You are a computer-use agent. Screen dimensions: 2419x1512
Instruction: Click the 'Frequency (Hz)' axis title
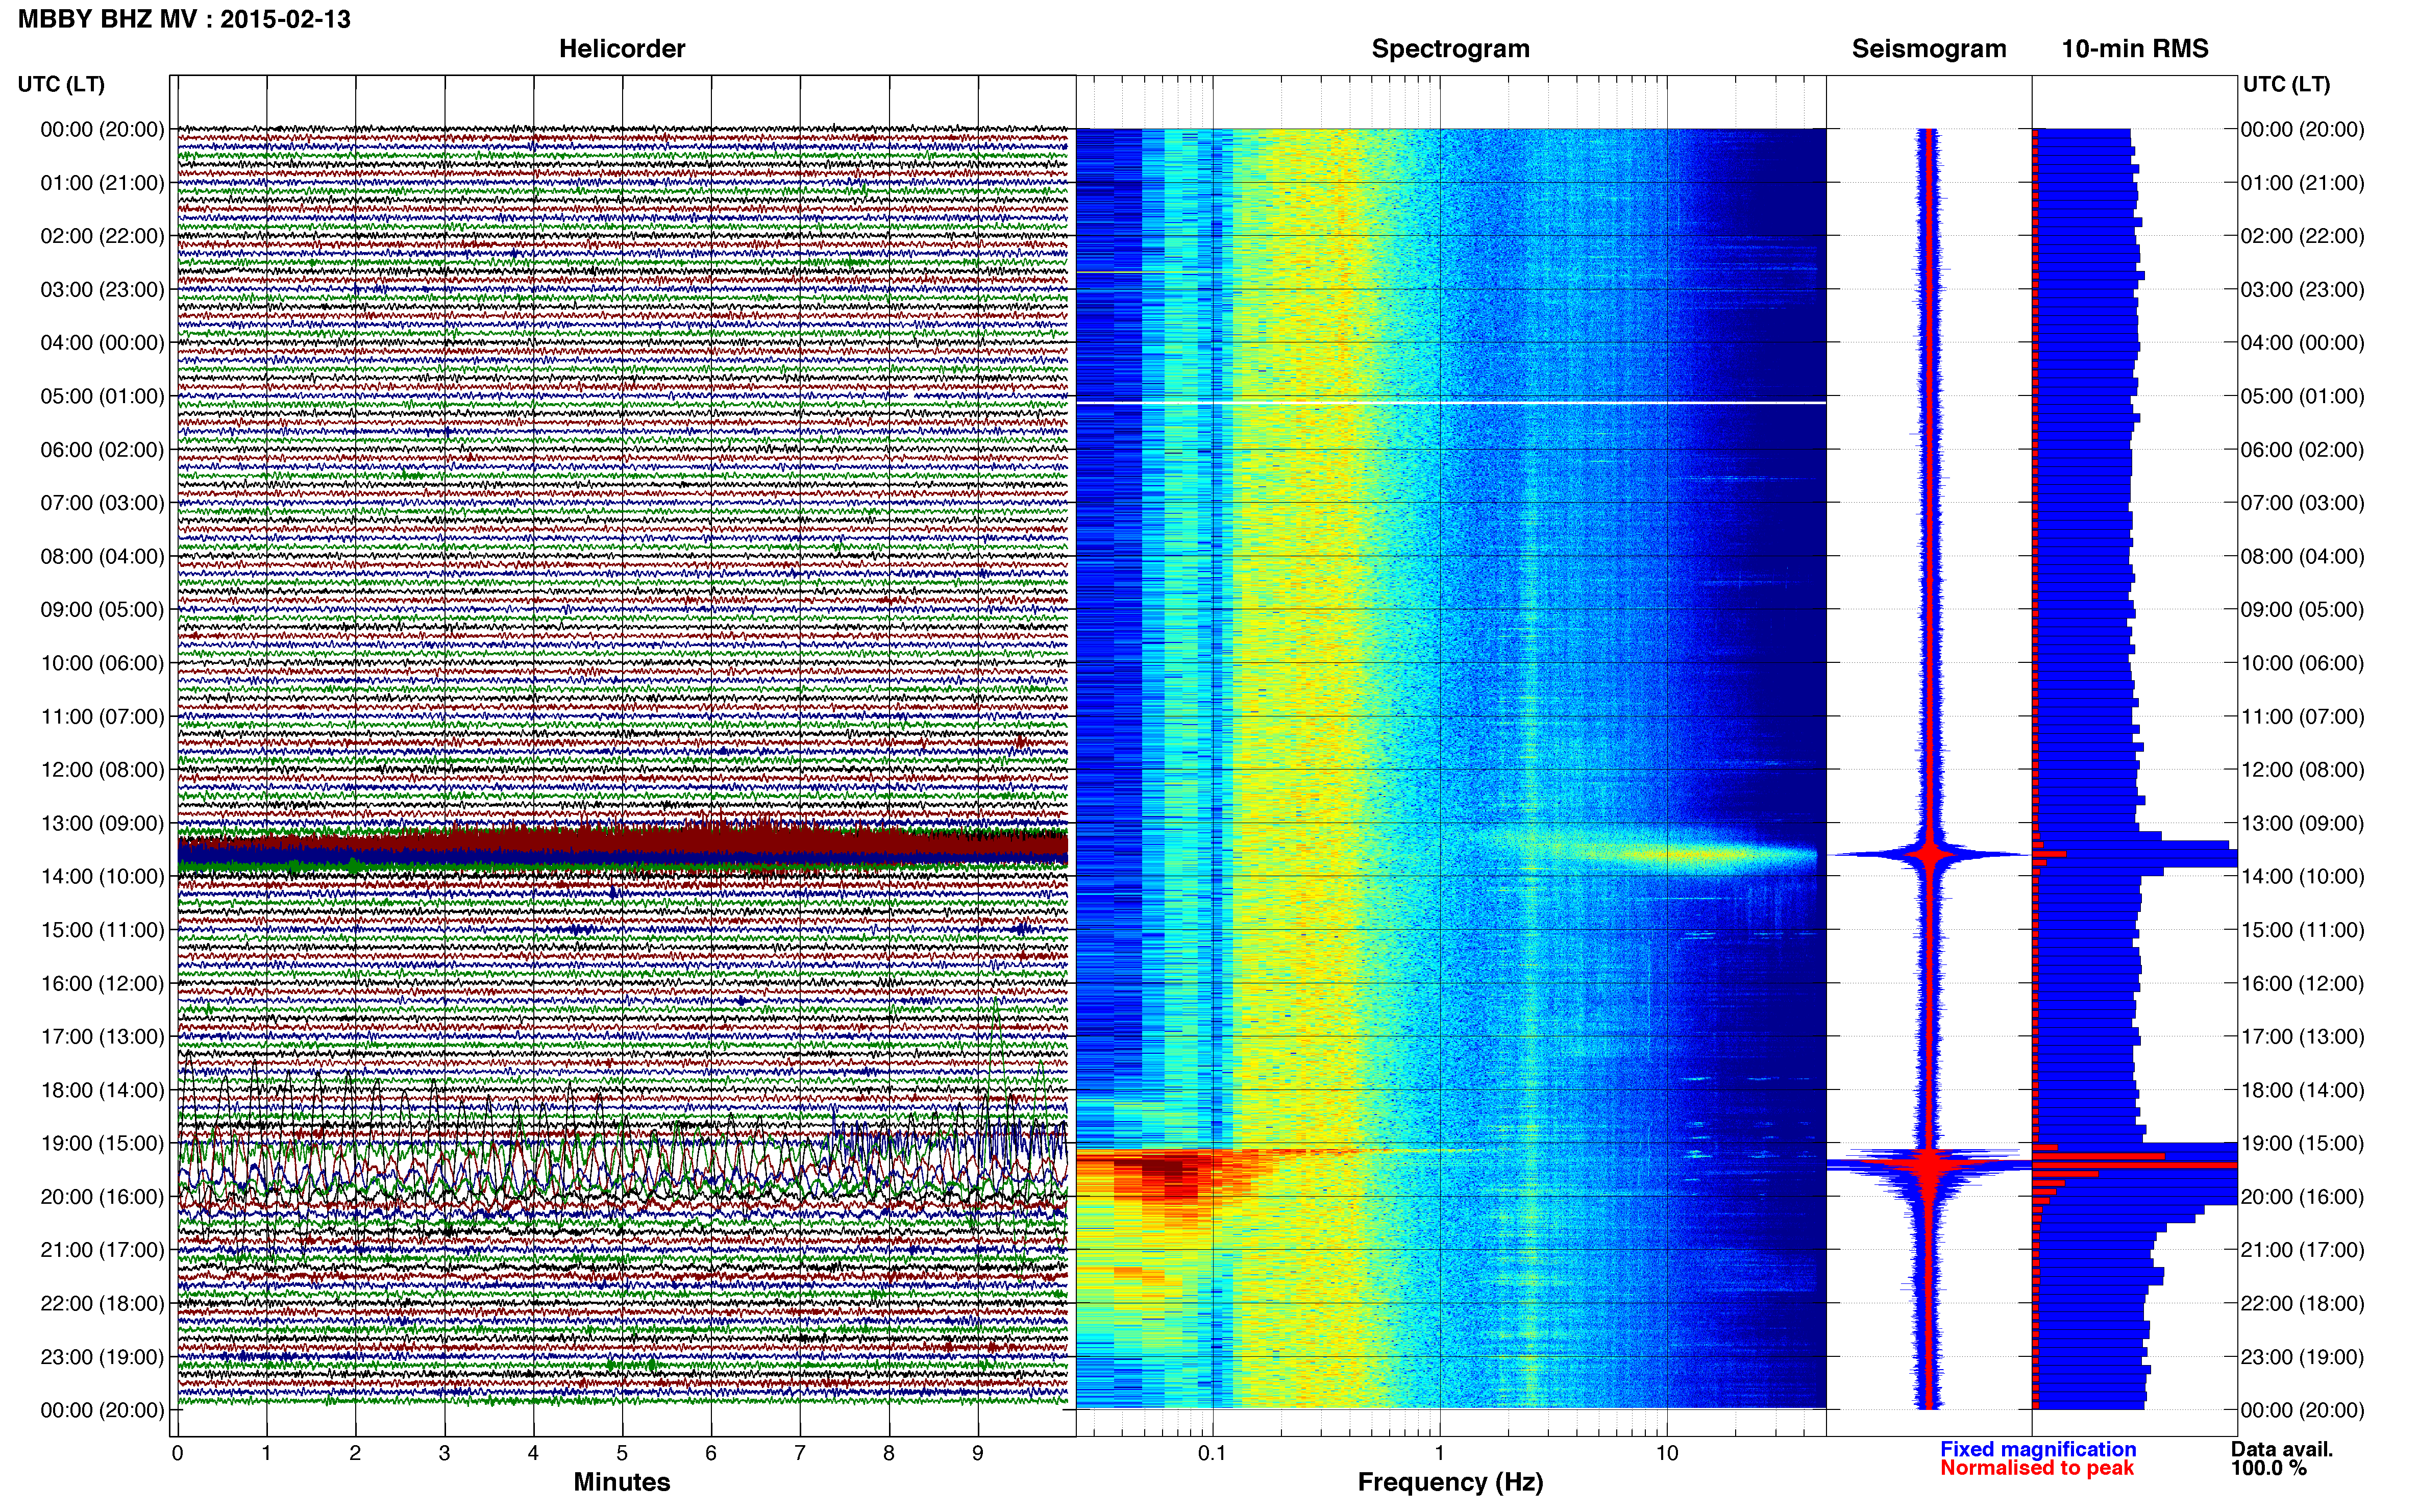[1450, 1482]
